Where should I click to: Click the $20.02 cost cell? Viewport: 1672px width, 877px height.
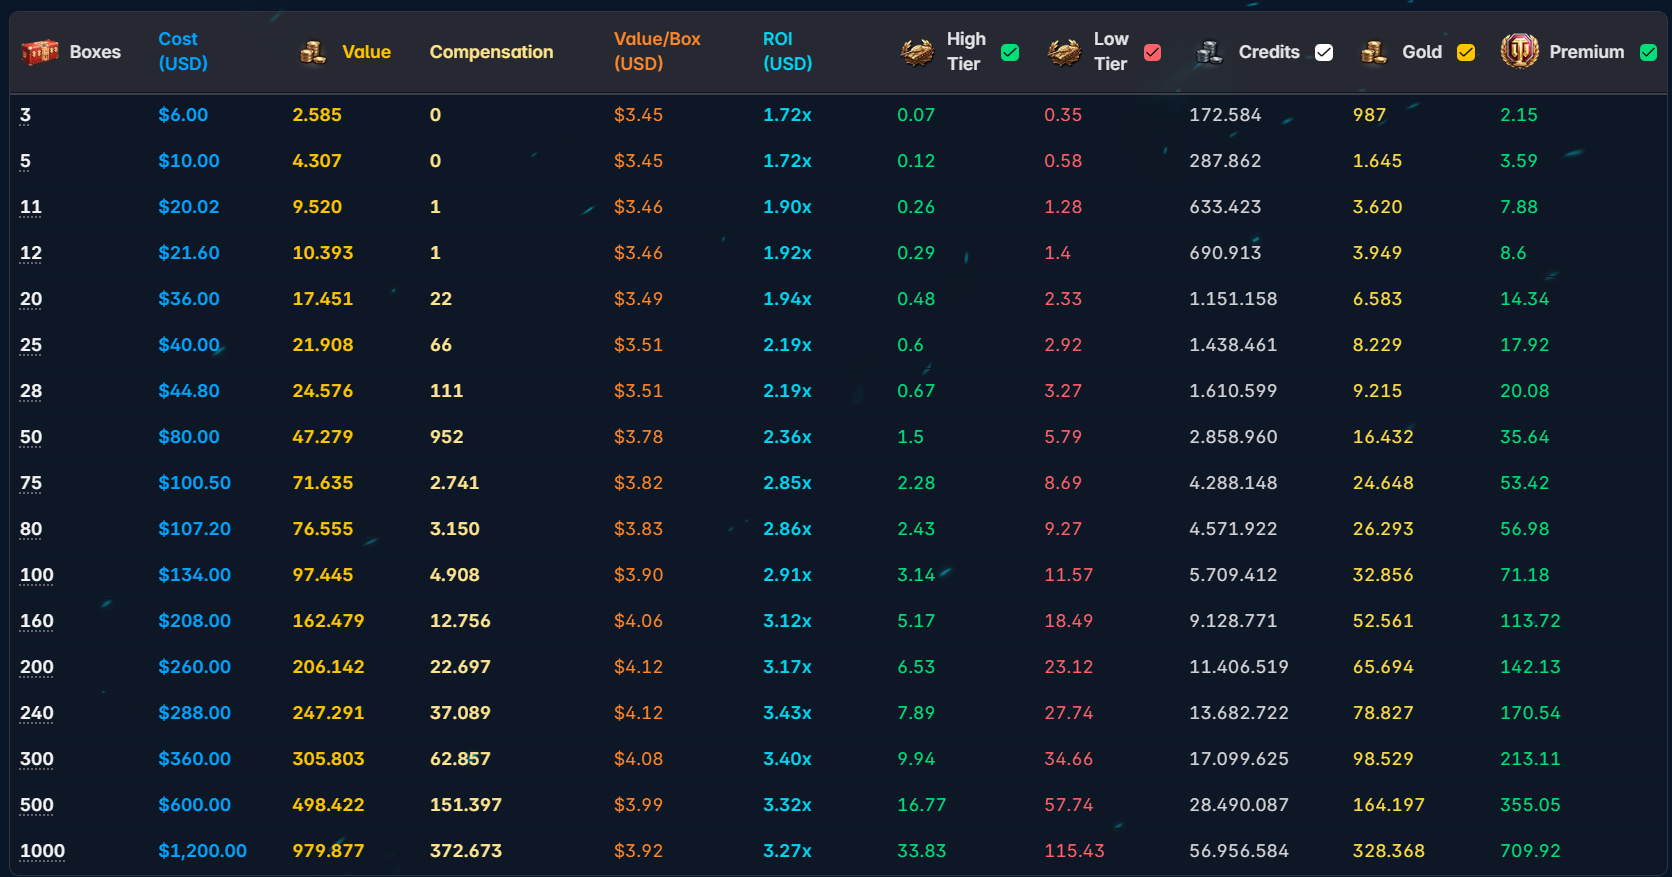point(189,207)
